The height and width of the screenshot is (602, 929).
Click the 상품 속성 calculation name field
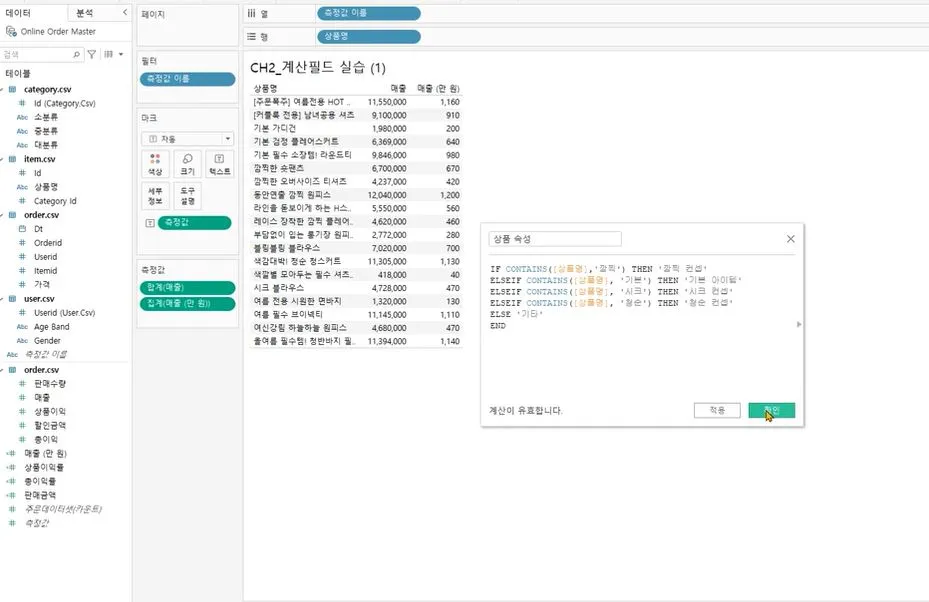555,239
